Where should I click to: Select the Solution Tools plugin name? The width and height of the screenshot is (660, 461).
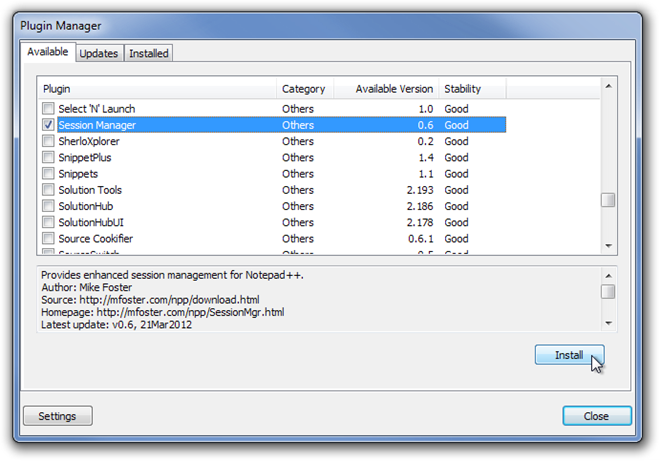(90, 190)
